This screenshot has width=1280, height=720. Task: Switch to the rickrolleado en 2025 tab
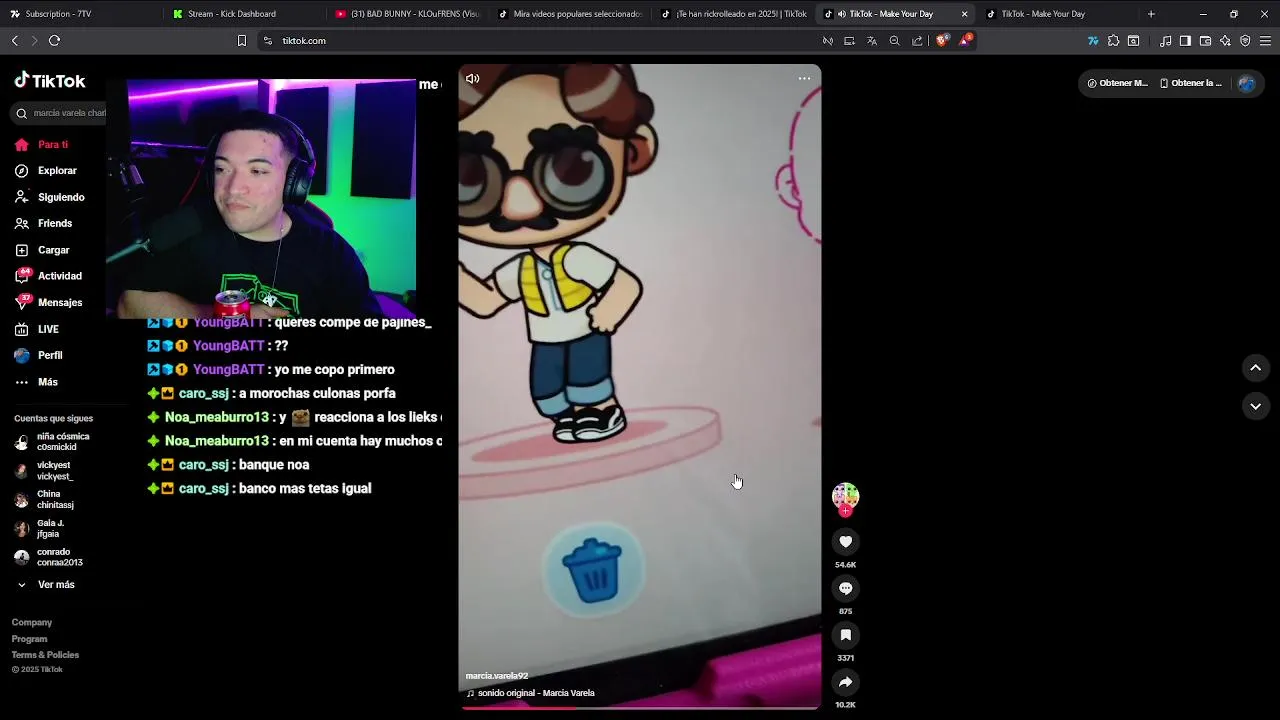pyautogui.click(x=733, y=14)
